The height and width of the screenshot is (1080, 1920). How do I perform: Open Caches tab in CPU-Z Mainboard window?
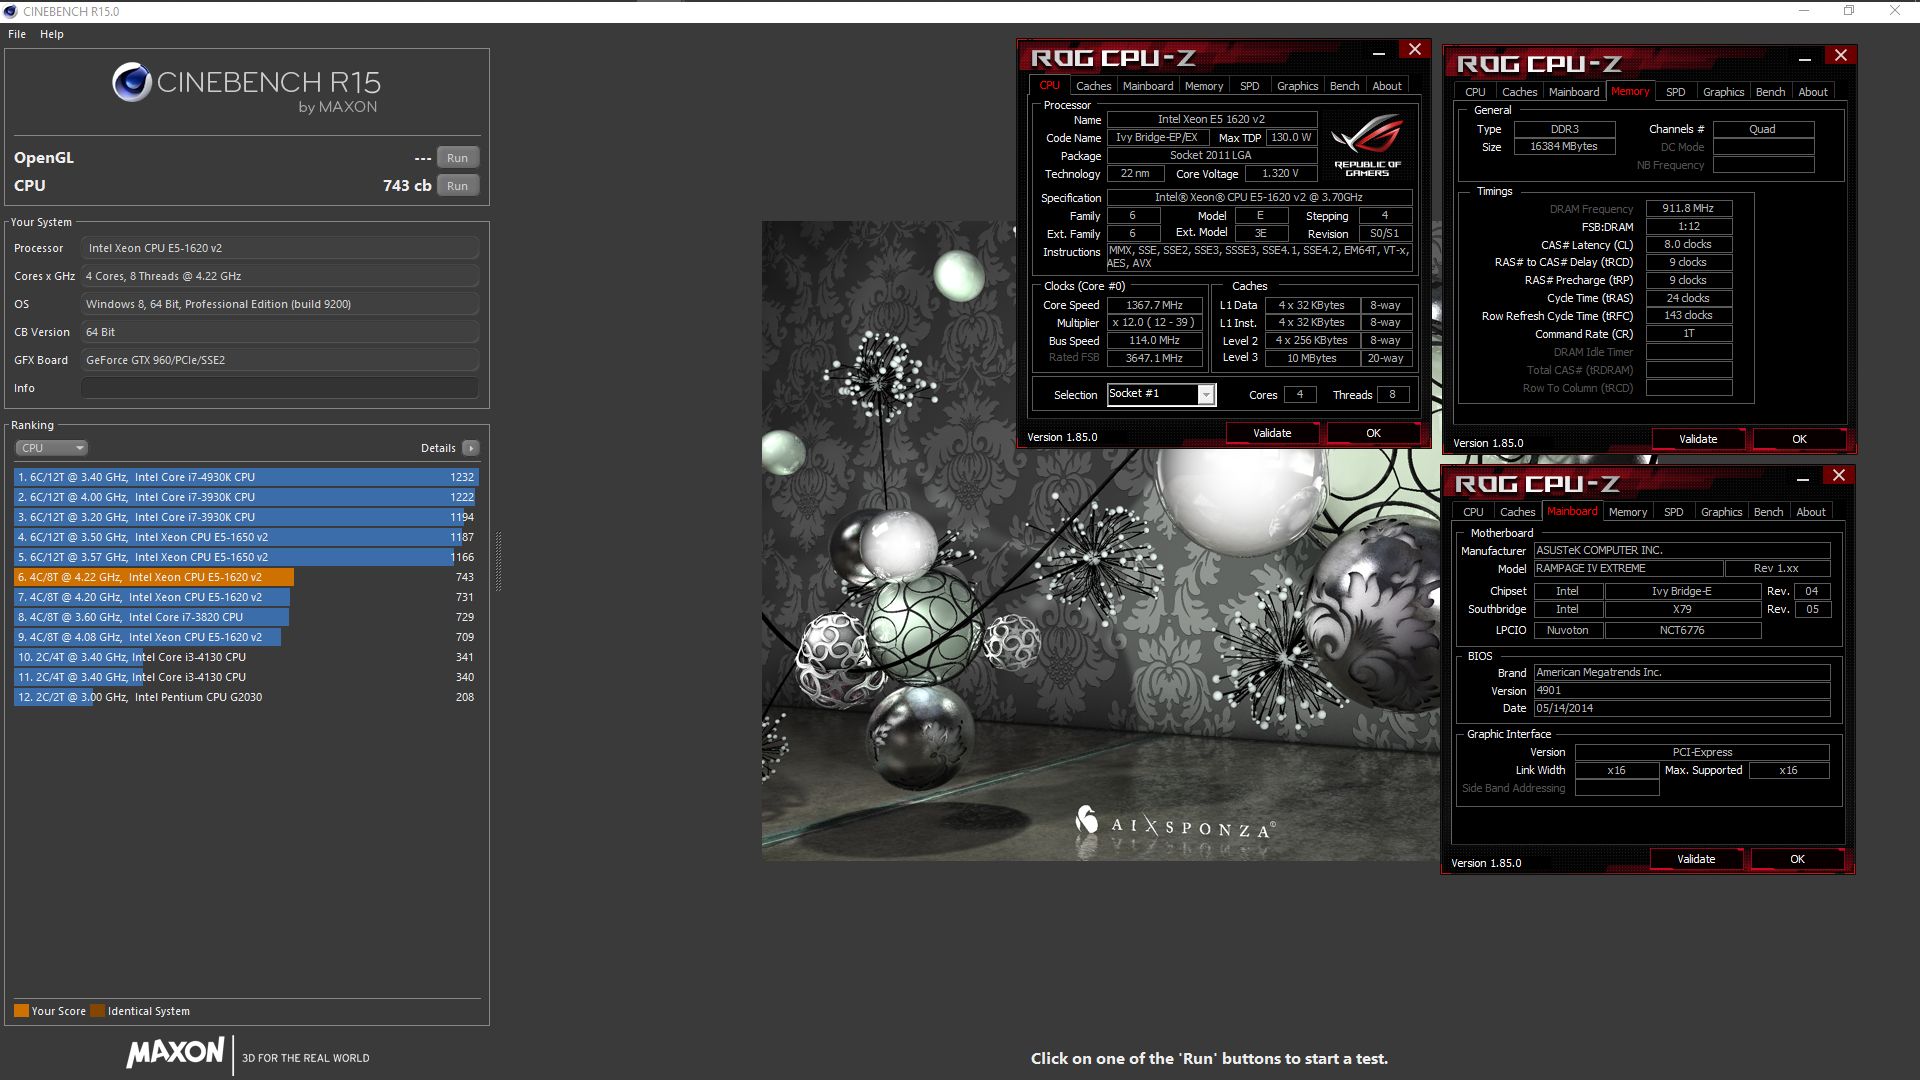pyautogui.click(x=1517, y=512)
